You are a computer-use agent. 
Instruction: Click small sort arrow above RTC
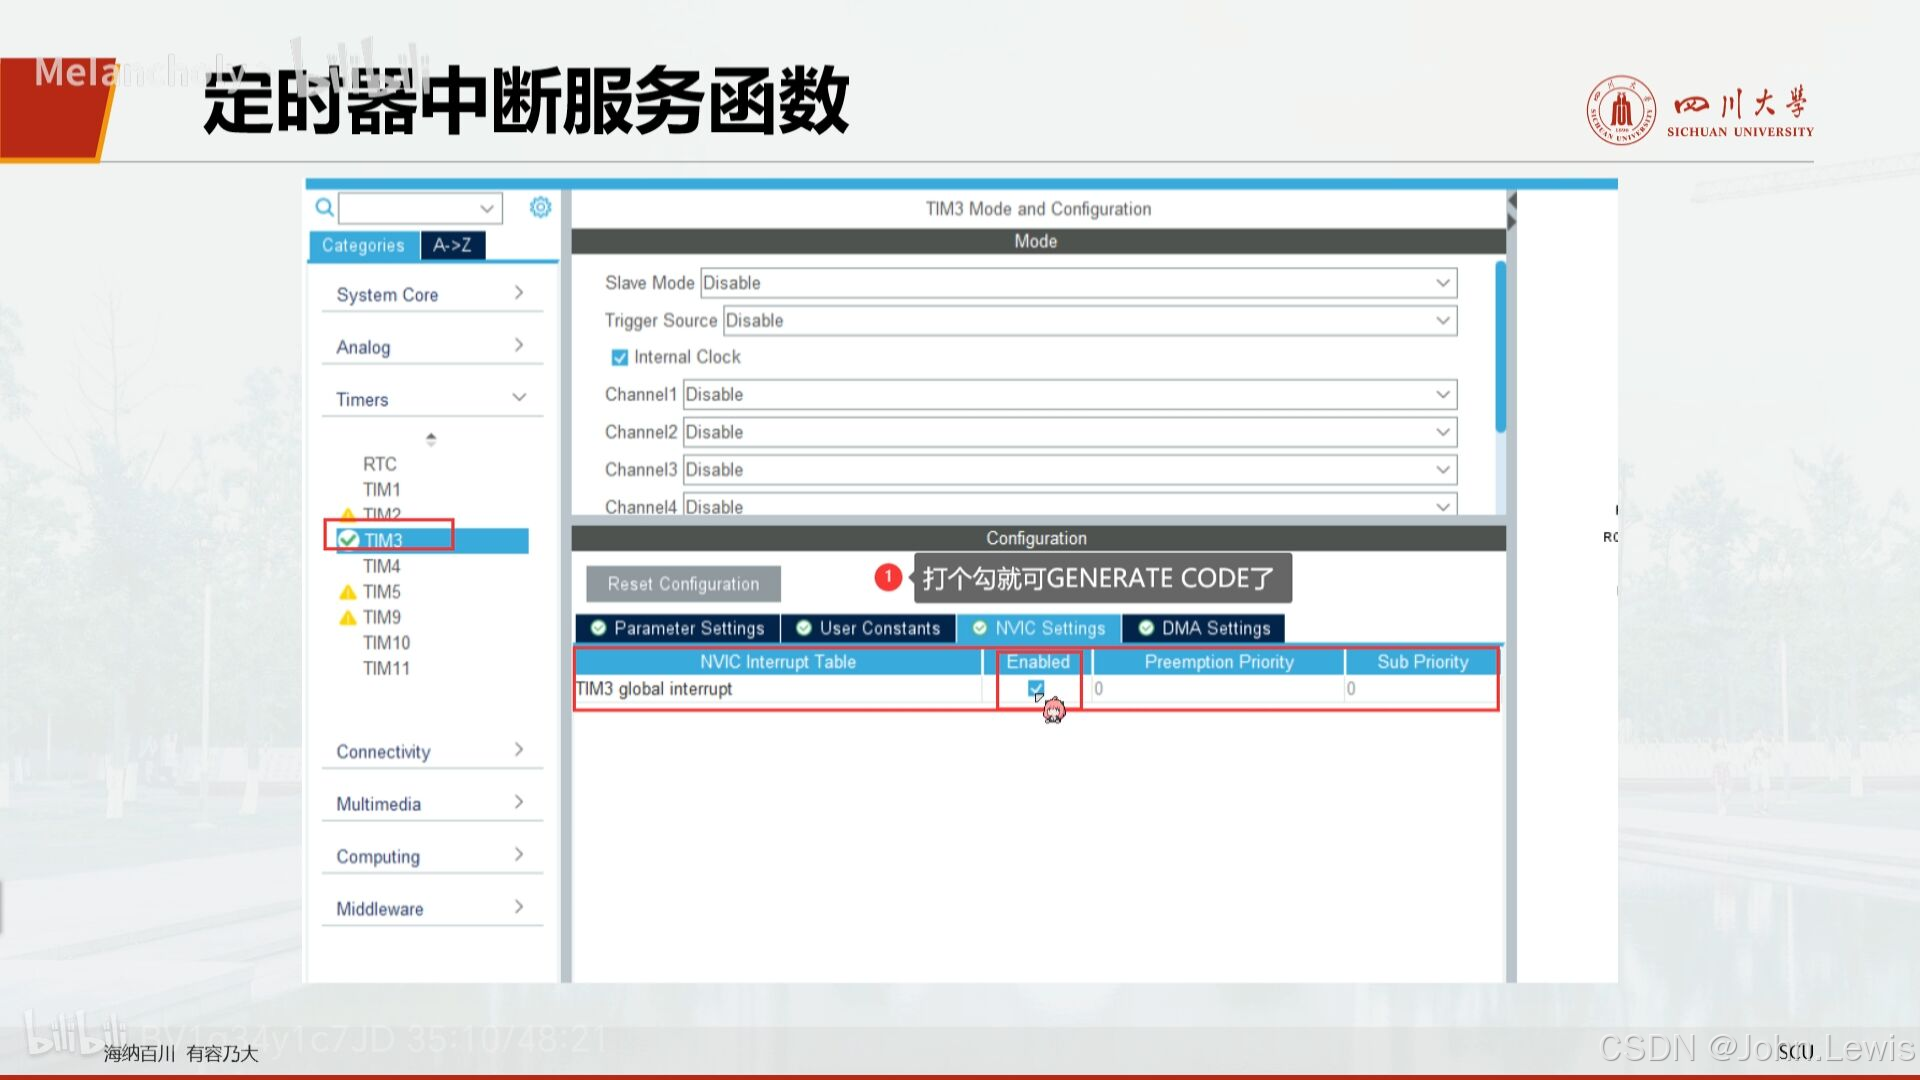[x=431, y=439]
